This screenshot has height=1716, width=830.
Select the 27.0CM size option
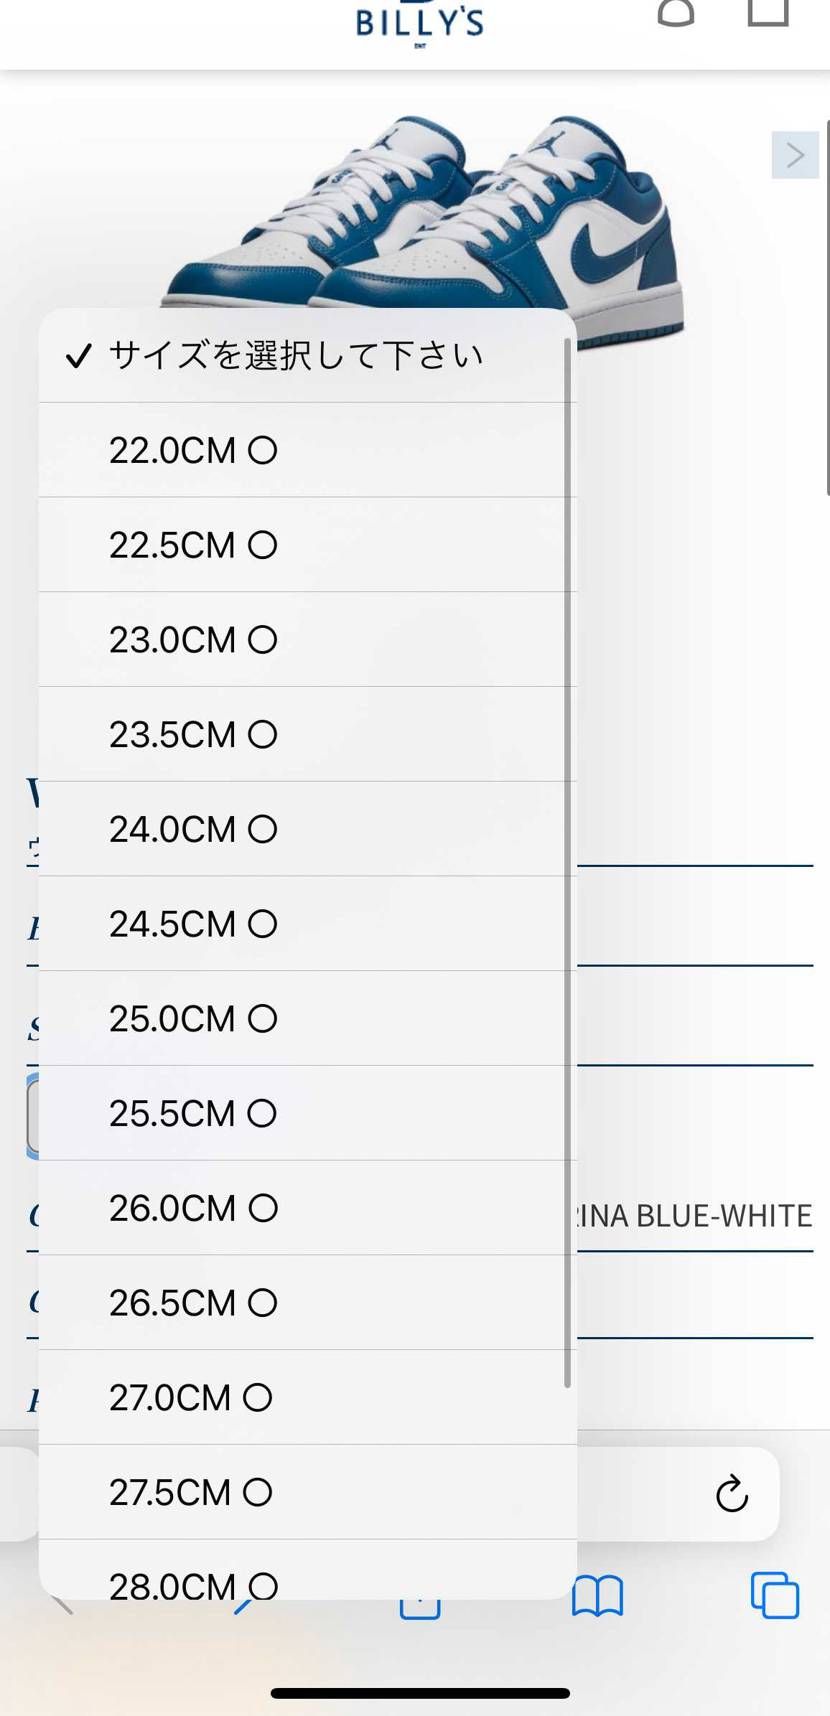[308, 1397]
